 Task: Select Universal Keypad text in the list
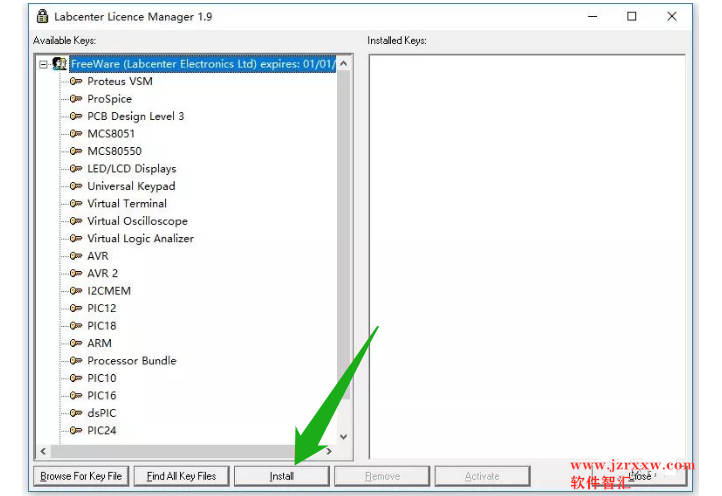(x=131, y=187)
